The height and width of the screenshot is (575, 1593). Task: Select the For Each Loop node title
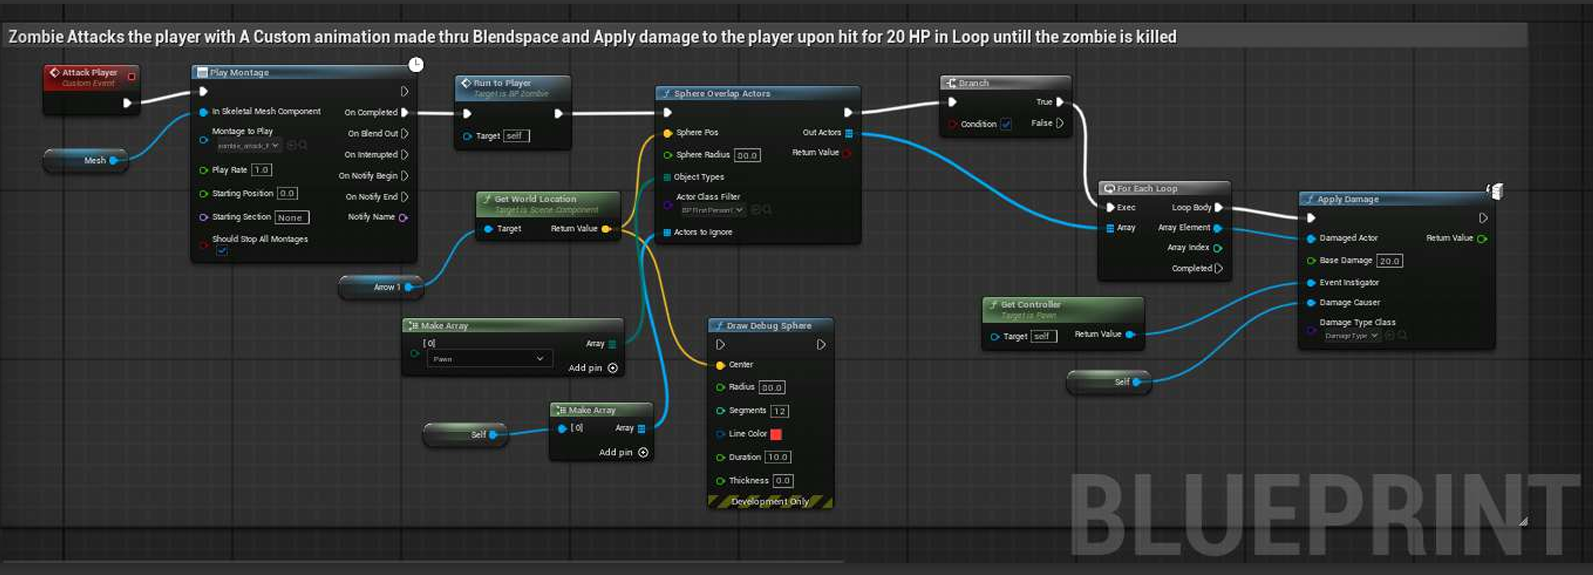coord(1147,188)
